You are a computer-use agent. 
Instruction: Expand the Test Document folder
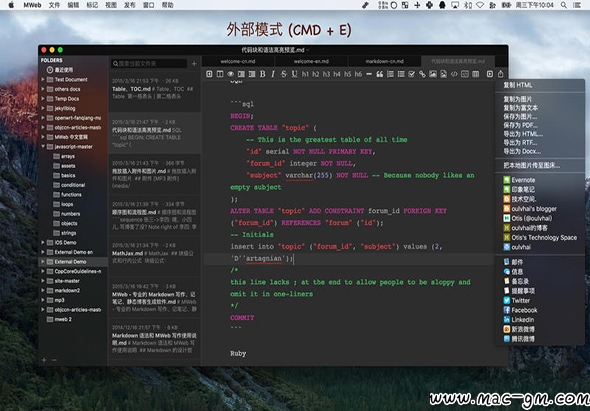[43, 79]
